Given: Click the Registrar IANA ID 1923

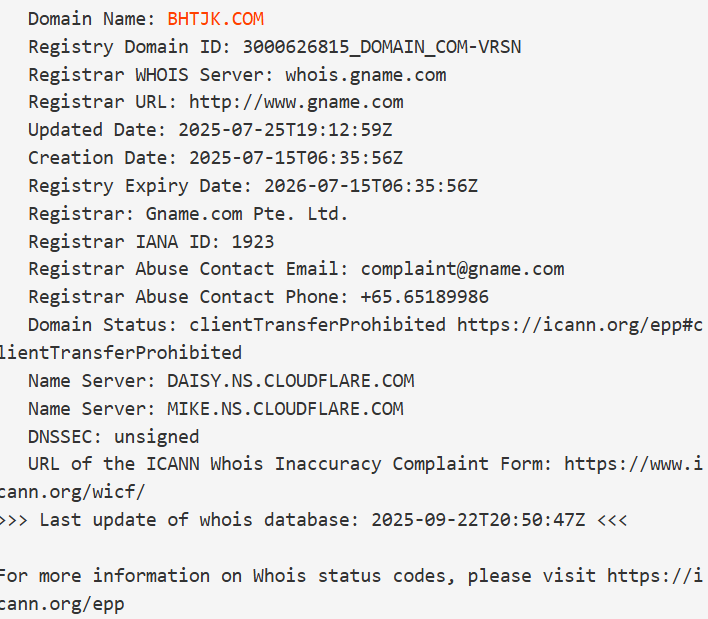Looking at the screenshot, I should [253, 242].
